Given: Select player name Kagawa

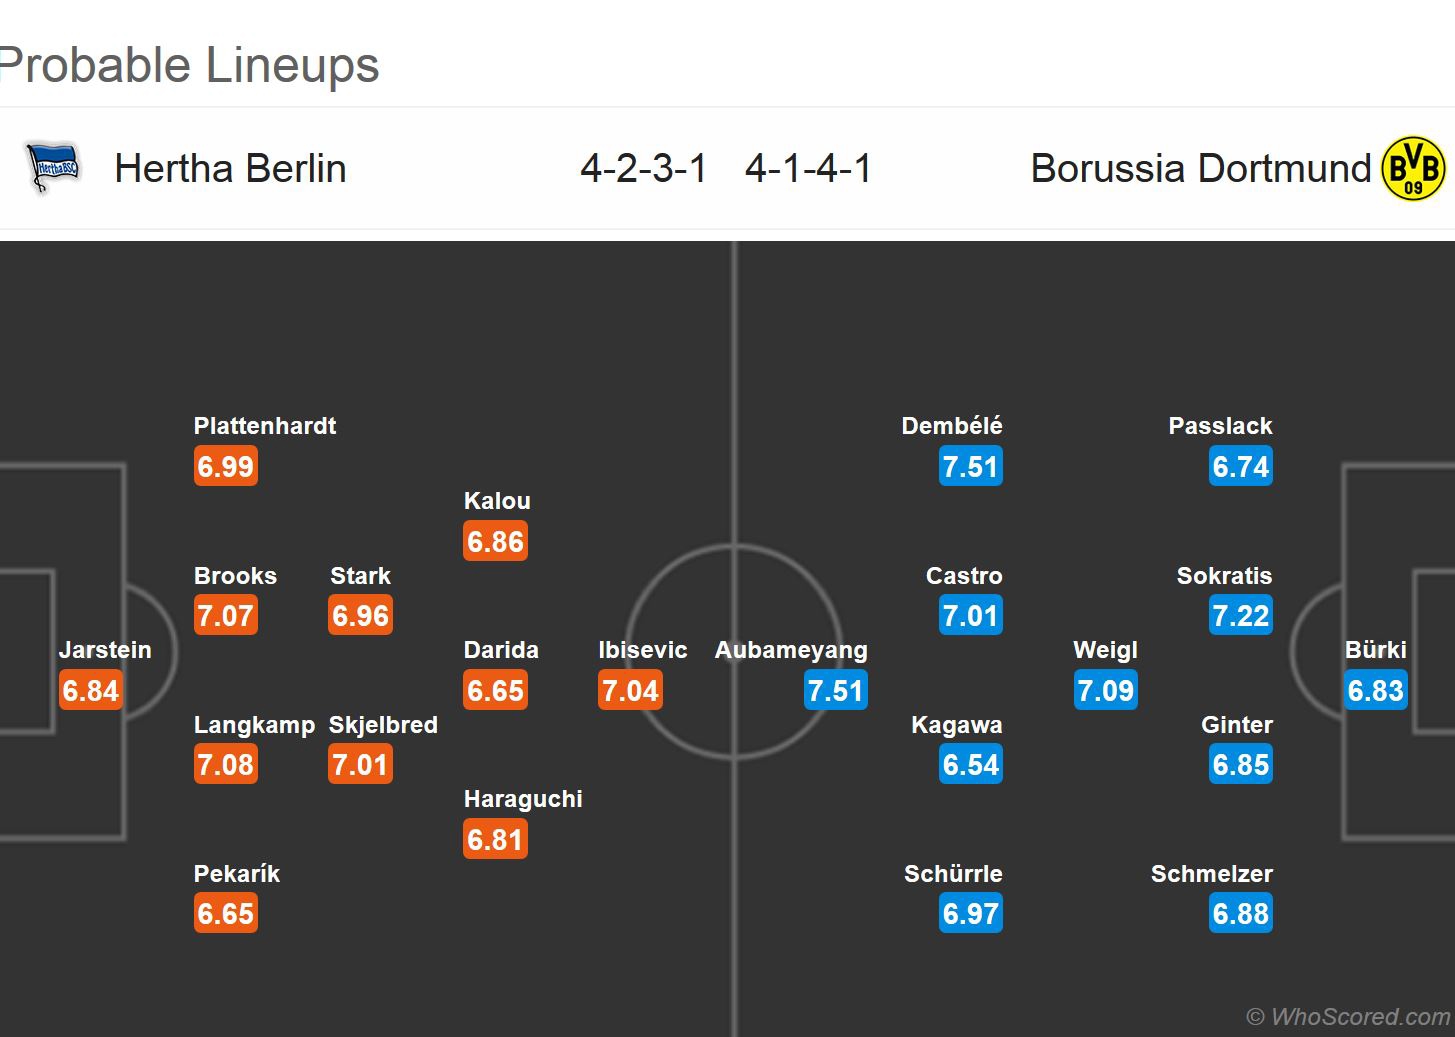Looking at the screenshot, I should pos(956,725).
